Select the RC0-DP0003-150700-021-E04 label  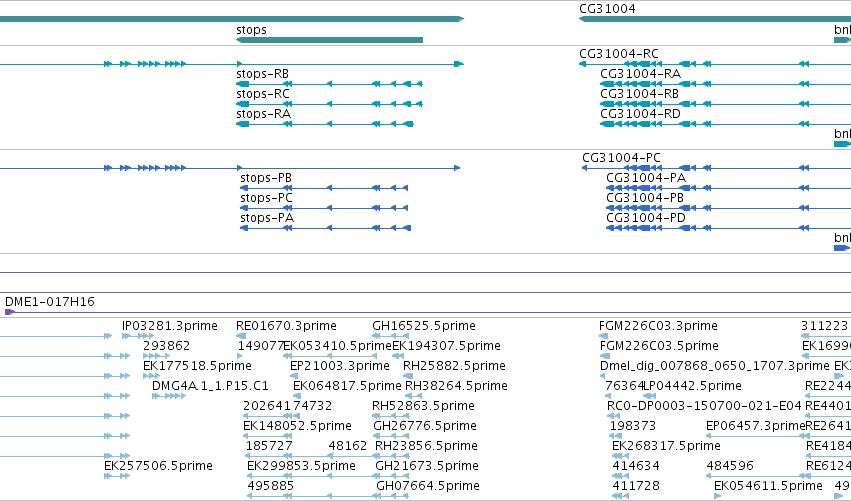[704, 406]
